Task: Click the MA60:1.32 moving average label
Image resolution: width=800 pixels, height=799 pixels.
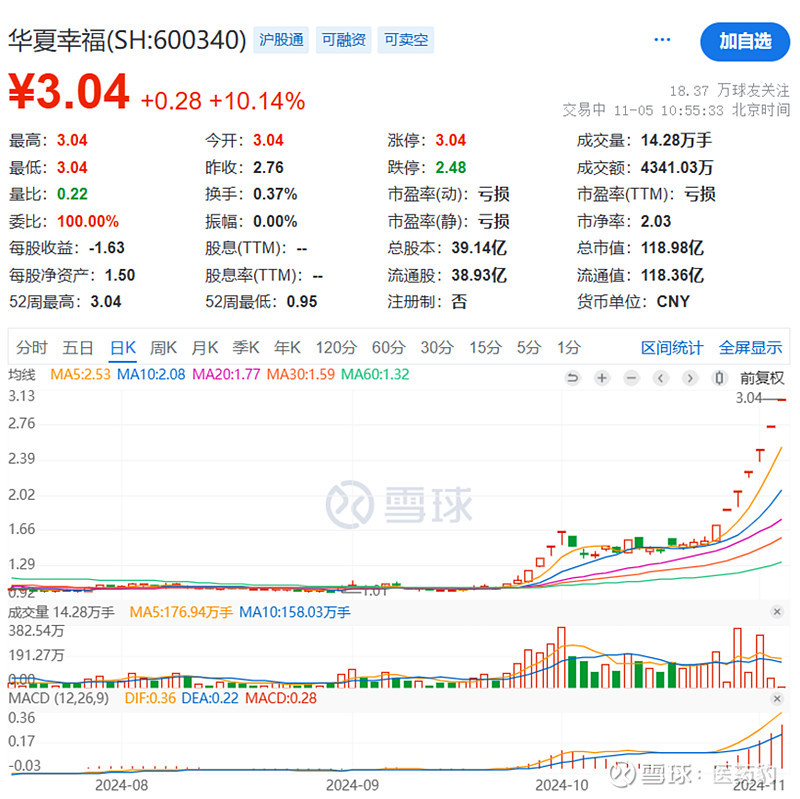Action: pyautogui.click(x=375, y=374)
